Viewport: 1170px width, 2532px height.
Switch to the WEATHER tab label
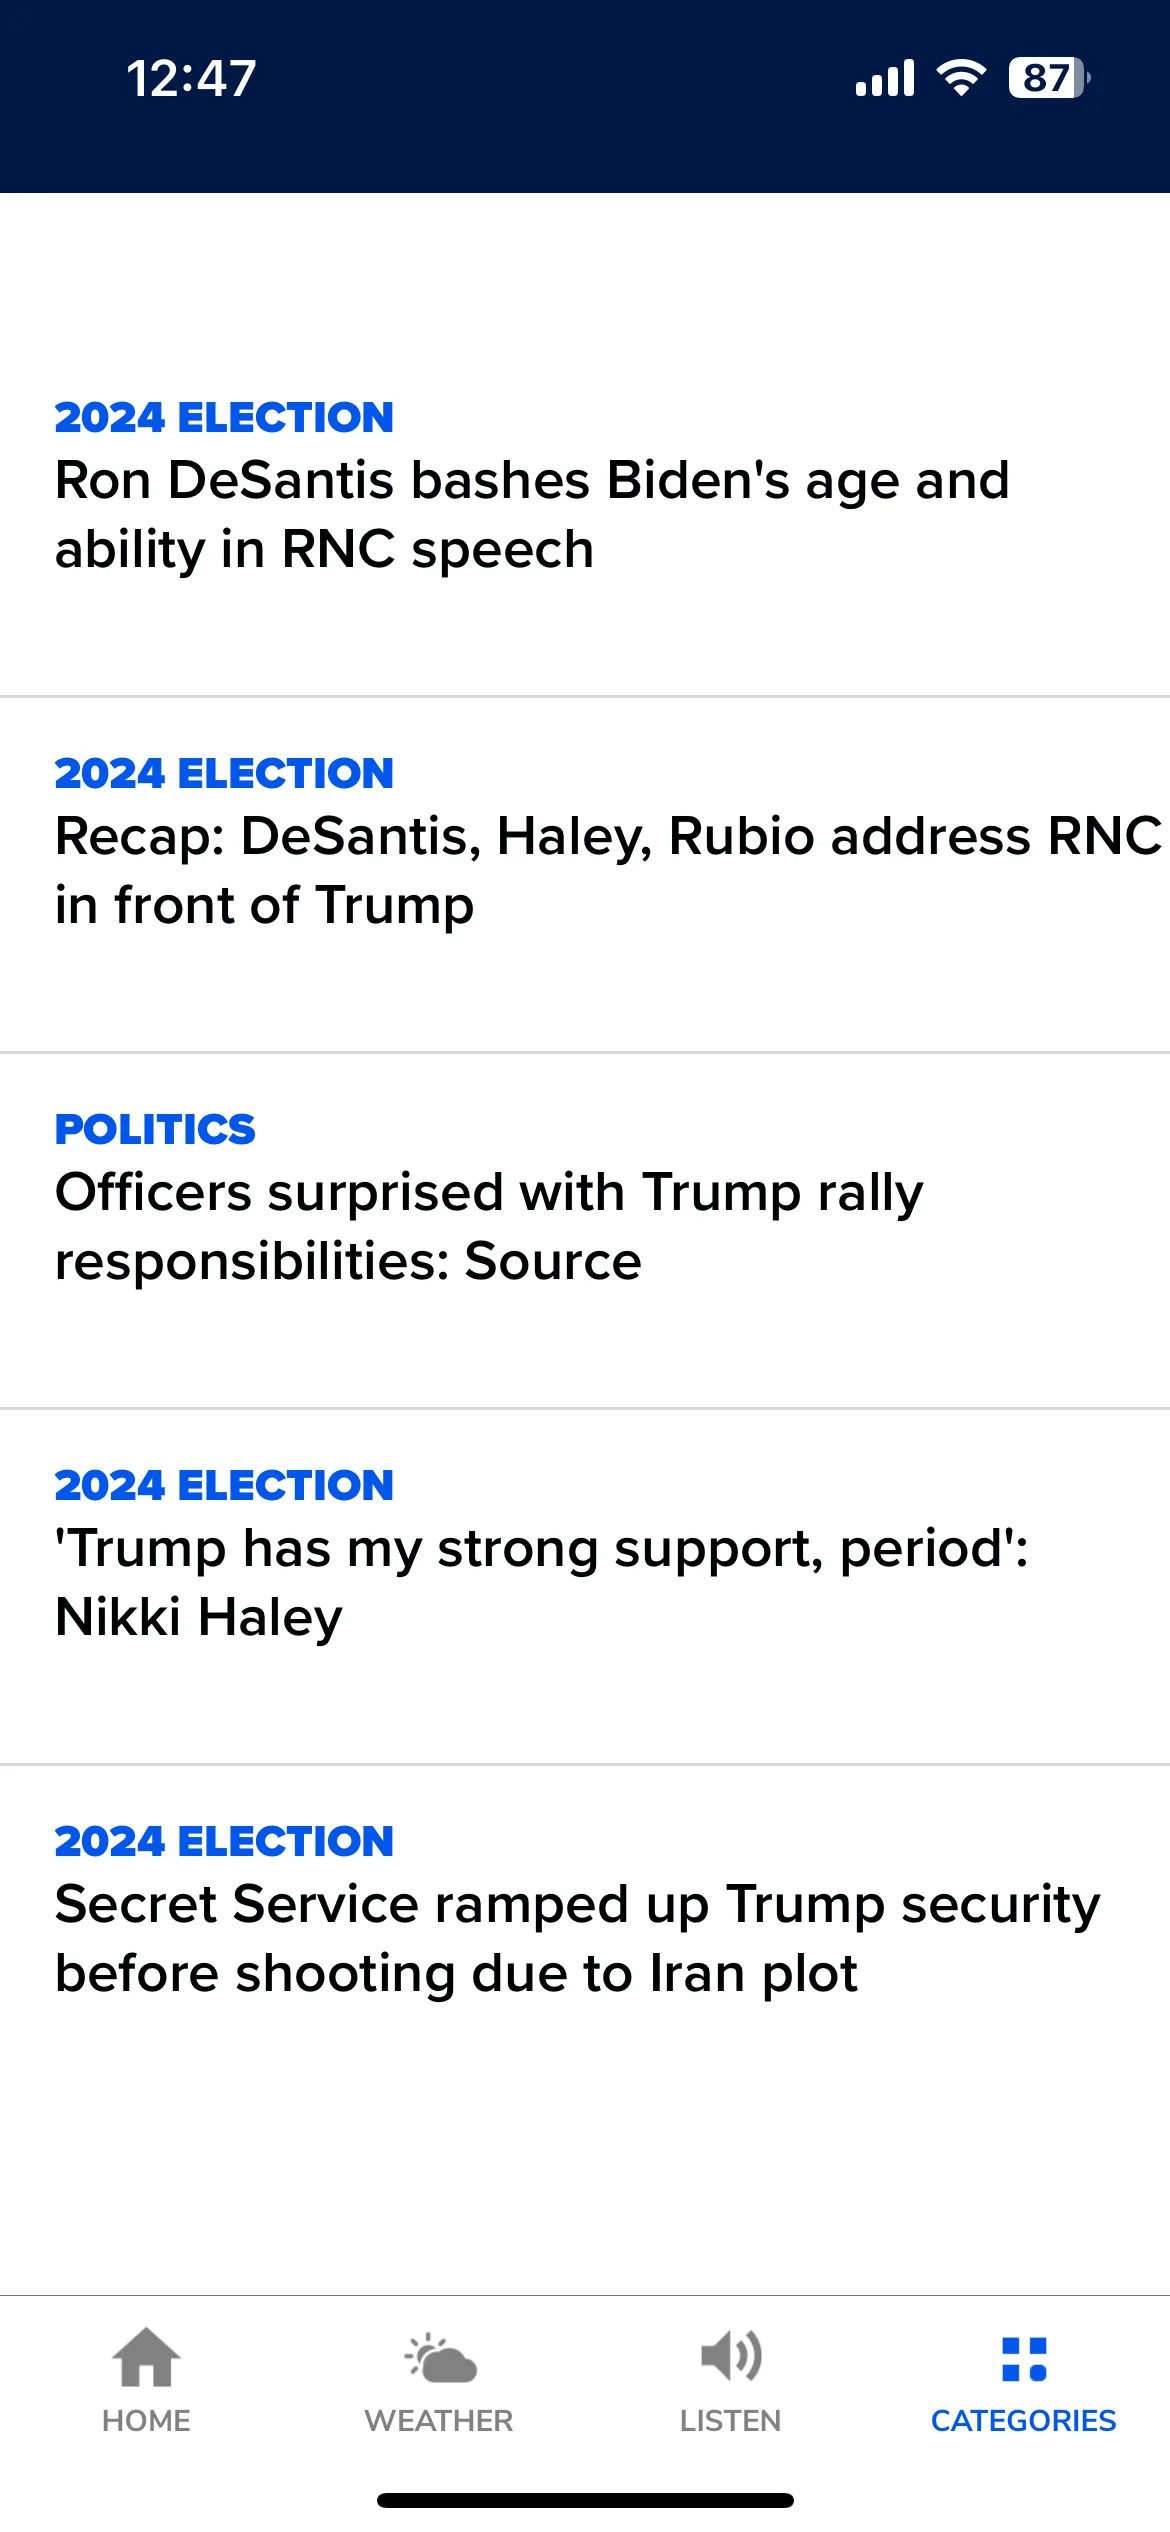pos(439,2420)
